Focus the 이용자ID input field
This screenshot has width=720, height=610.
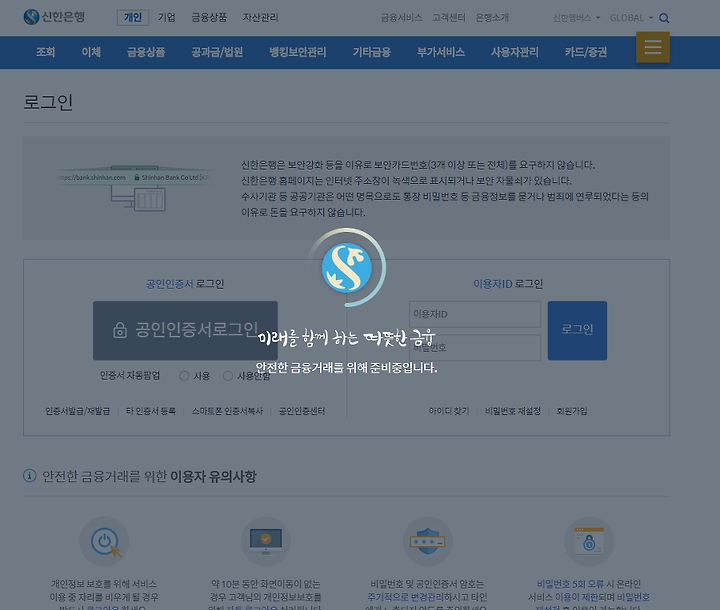click(475, 314)
